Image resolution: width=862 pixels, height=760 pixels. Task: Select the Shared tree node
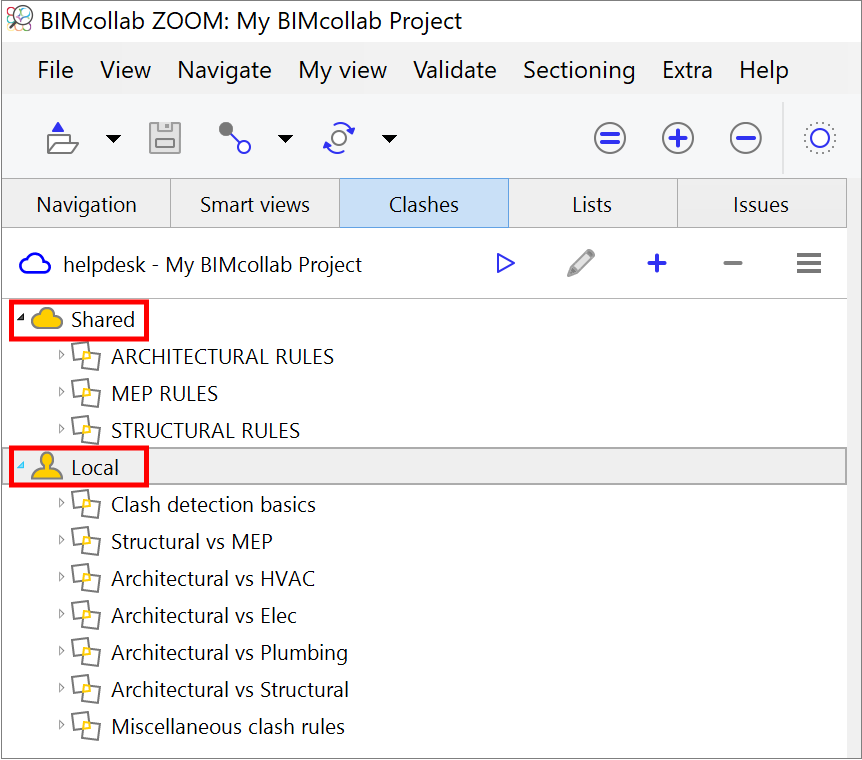[x=103, y=320]
